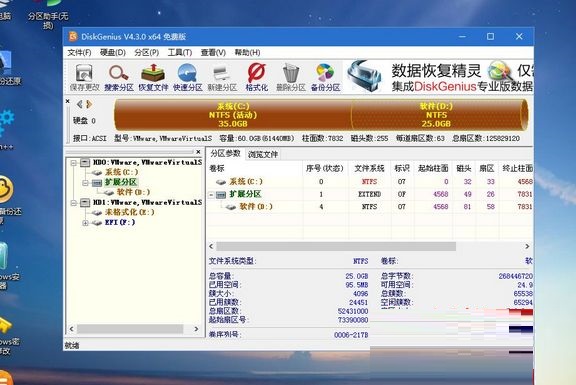This screenshot has height=385, width=576.
Task: Open the 帮助(H) menu
Action: point(247,53)
